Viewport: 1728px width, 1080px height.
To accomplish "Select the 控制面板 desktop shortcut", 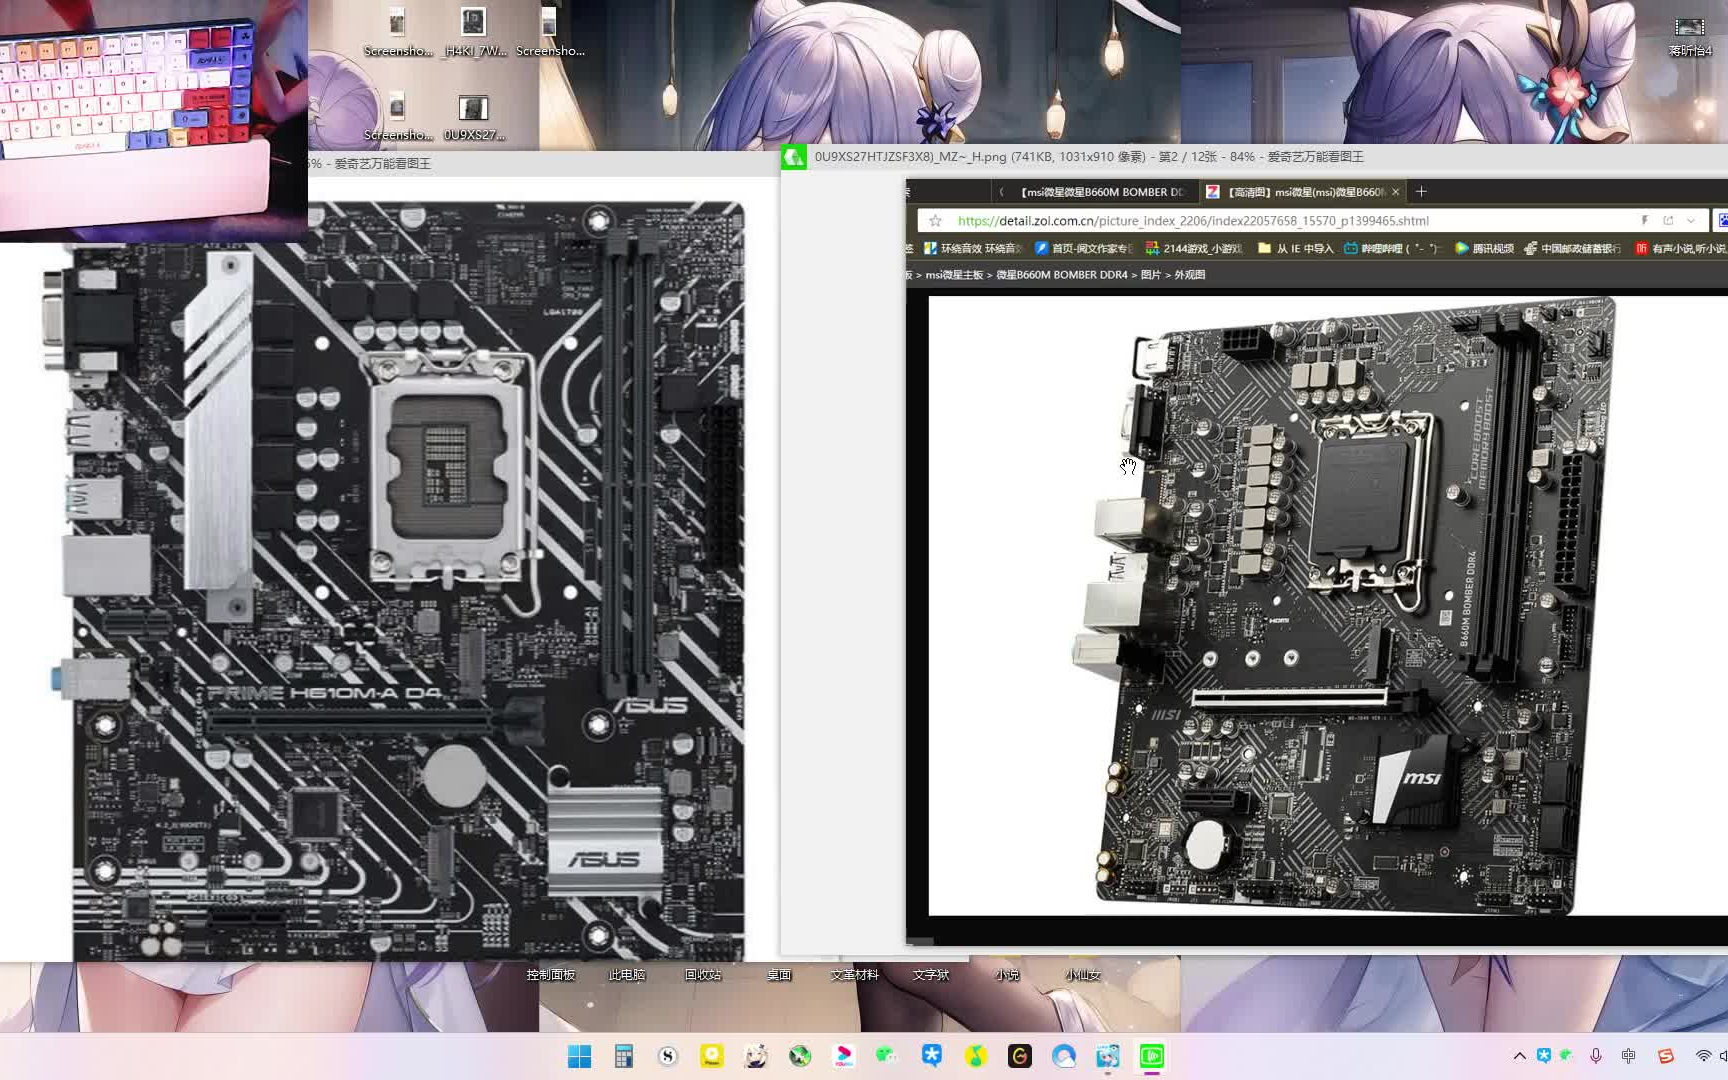I will (551, 975).
